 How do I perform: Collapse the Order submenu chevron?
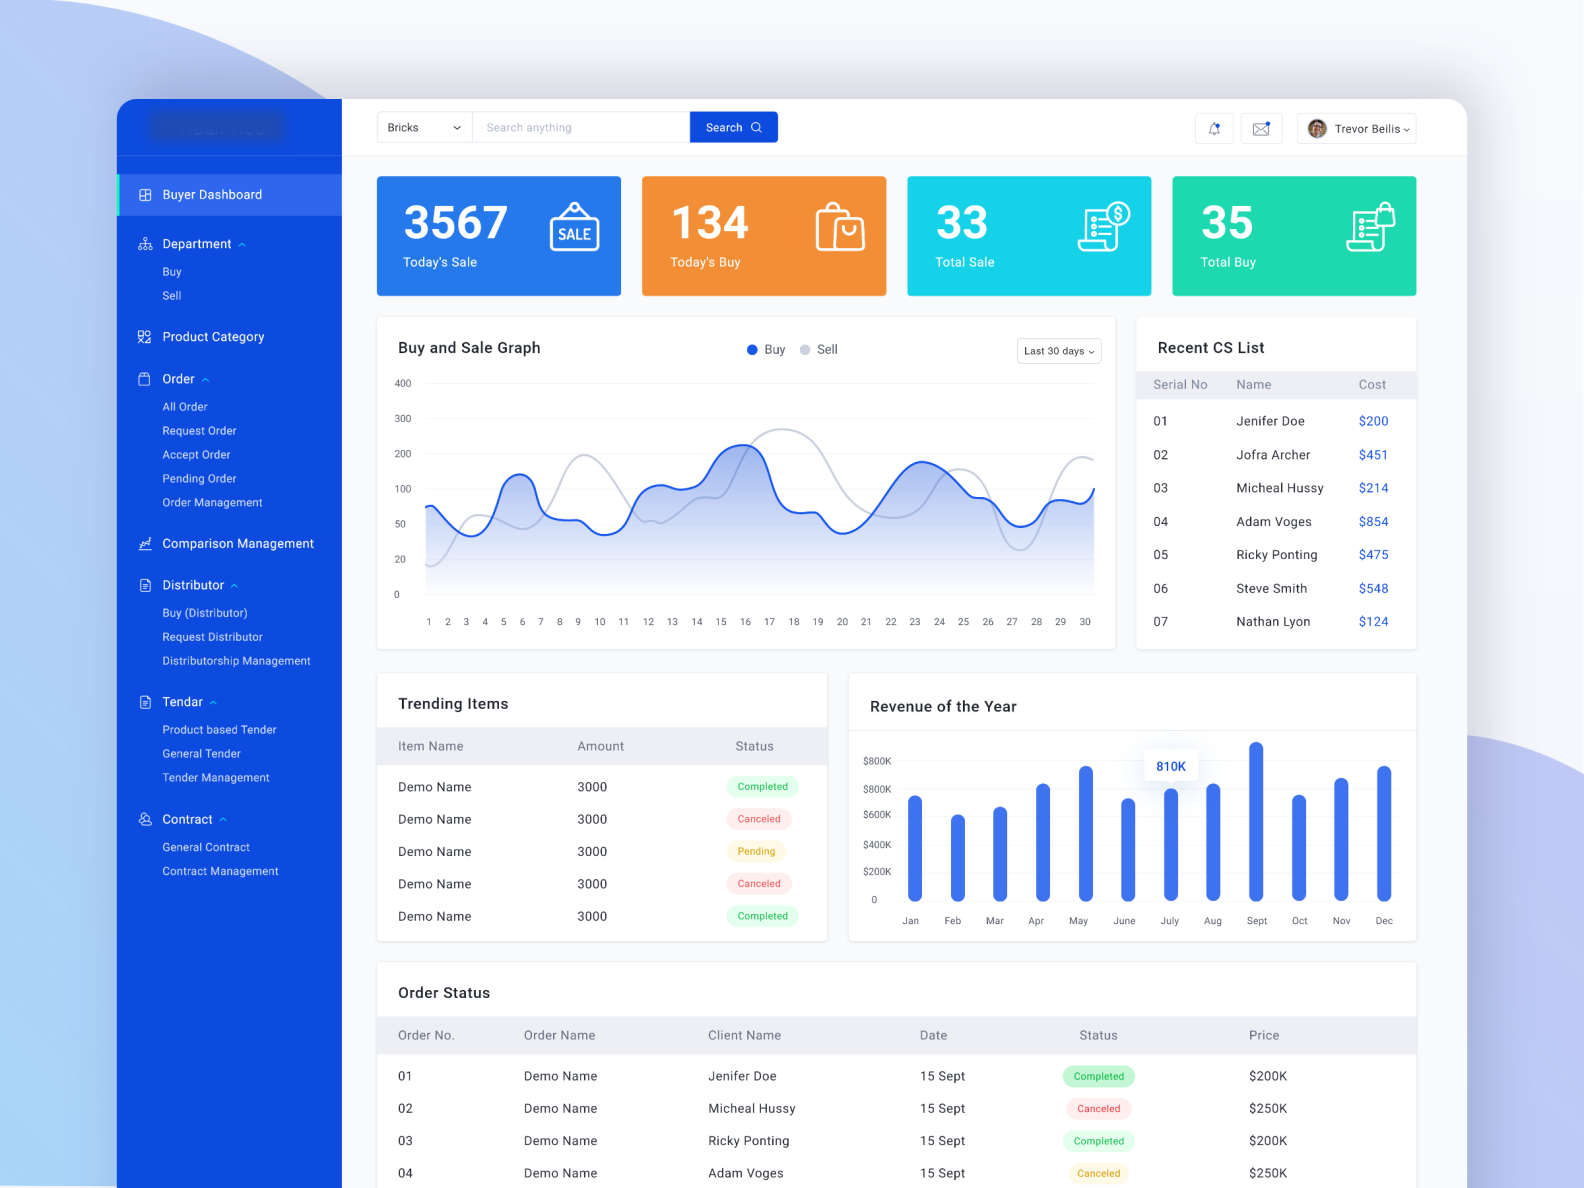tap(205, 380)
